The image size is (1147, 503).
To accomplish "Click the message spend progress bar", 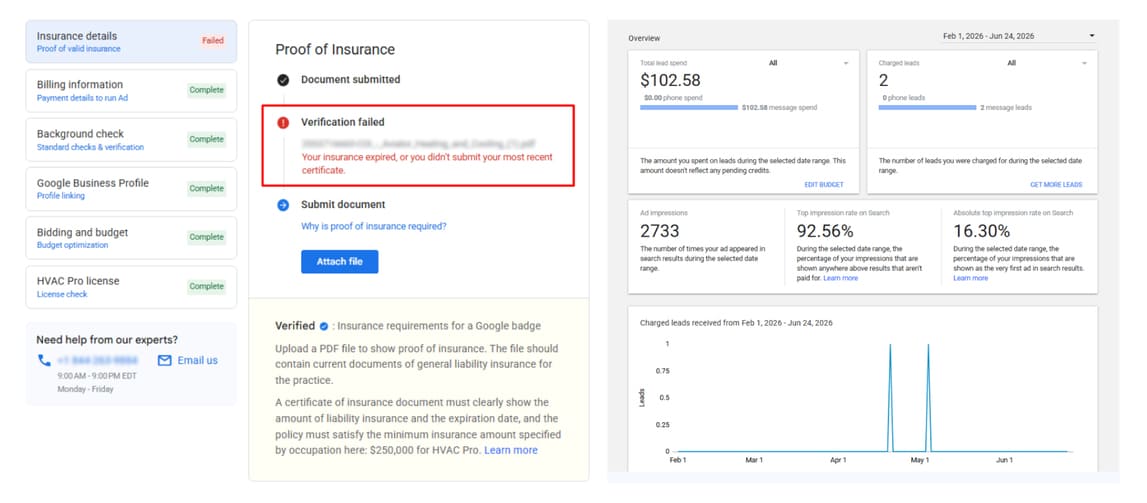I will point(689,107).
